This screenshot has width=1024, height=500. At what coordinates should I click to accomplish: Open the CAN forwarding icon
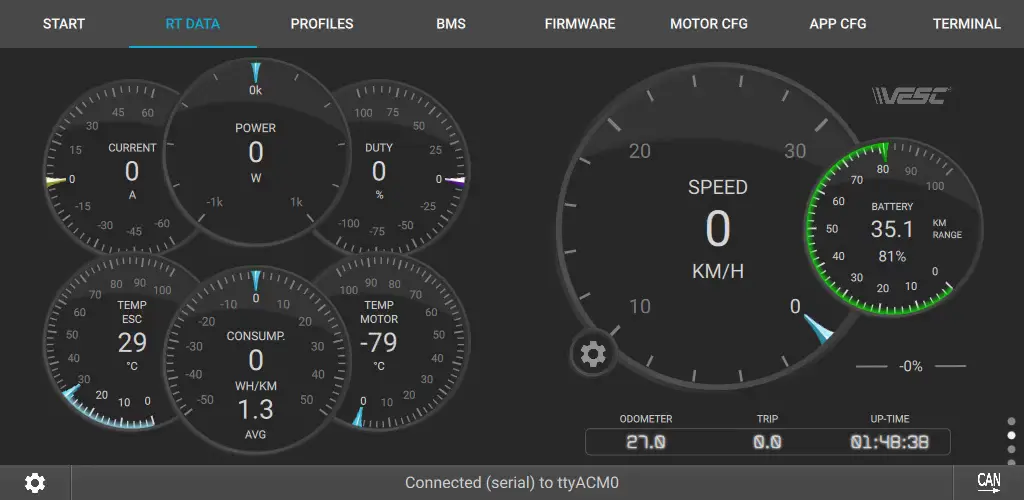point(989,482)
